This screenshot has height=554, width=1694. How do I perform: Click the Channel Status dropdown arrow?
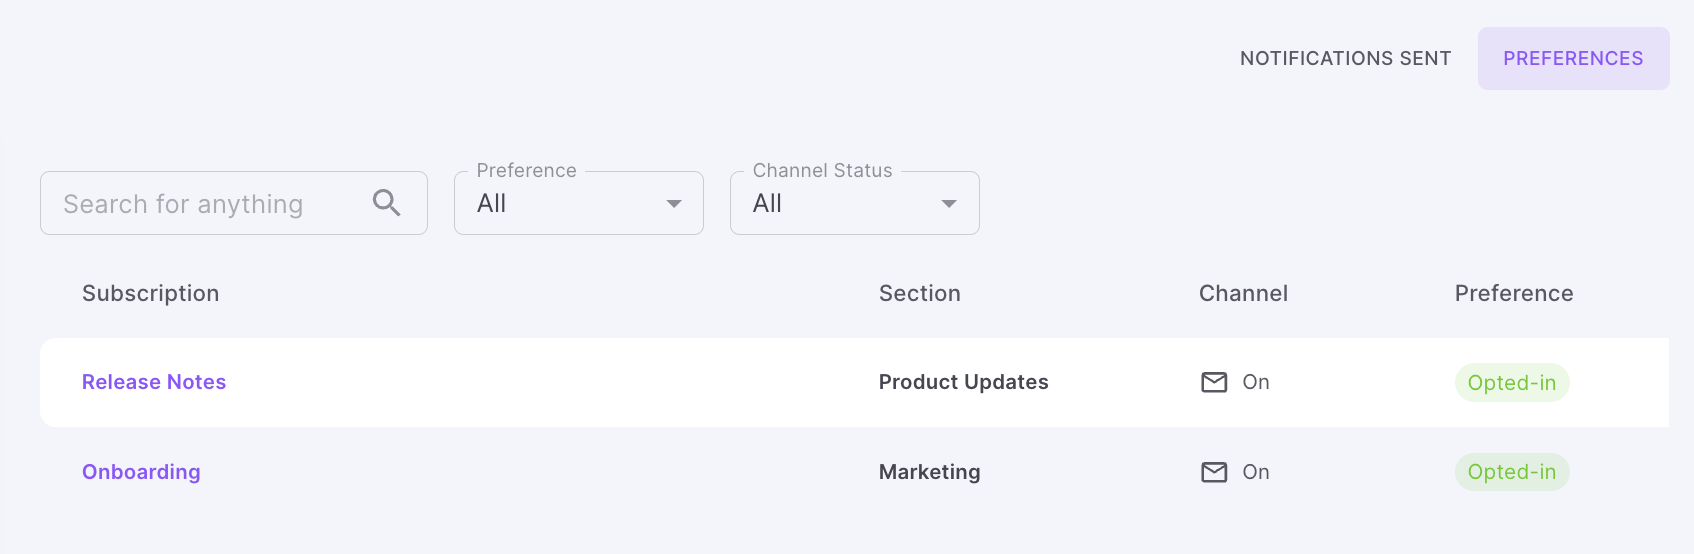tap(949, 204)
